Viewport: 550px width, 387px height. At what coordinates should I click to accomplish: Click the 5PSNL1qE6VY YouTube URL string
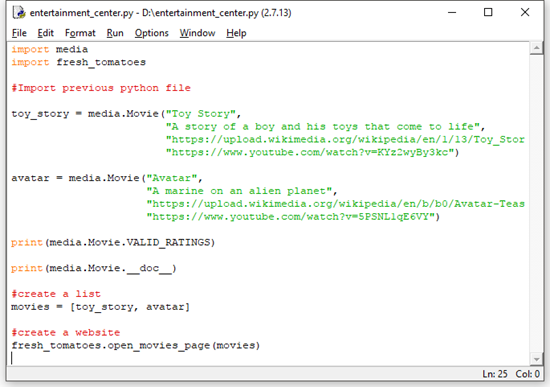tap(291, 217)
